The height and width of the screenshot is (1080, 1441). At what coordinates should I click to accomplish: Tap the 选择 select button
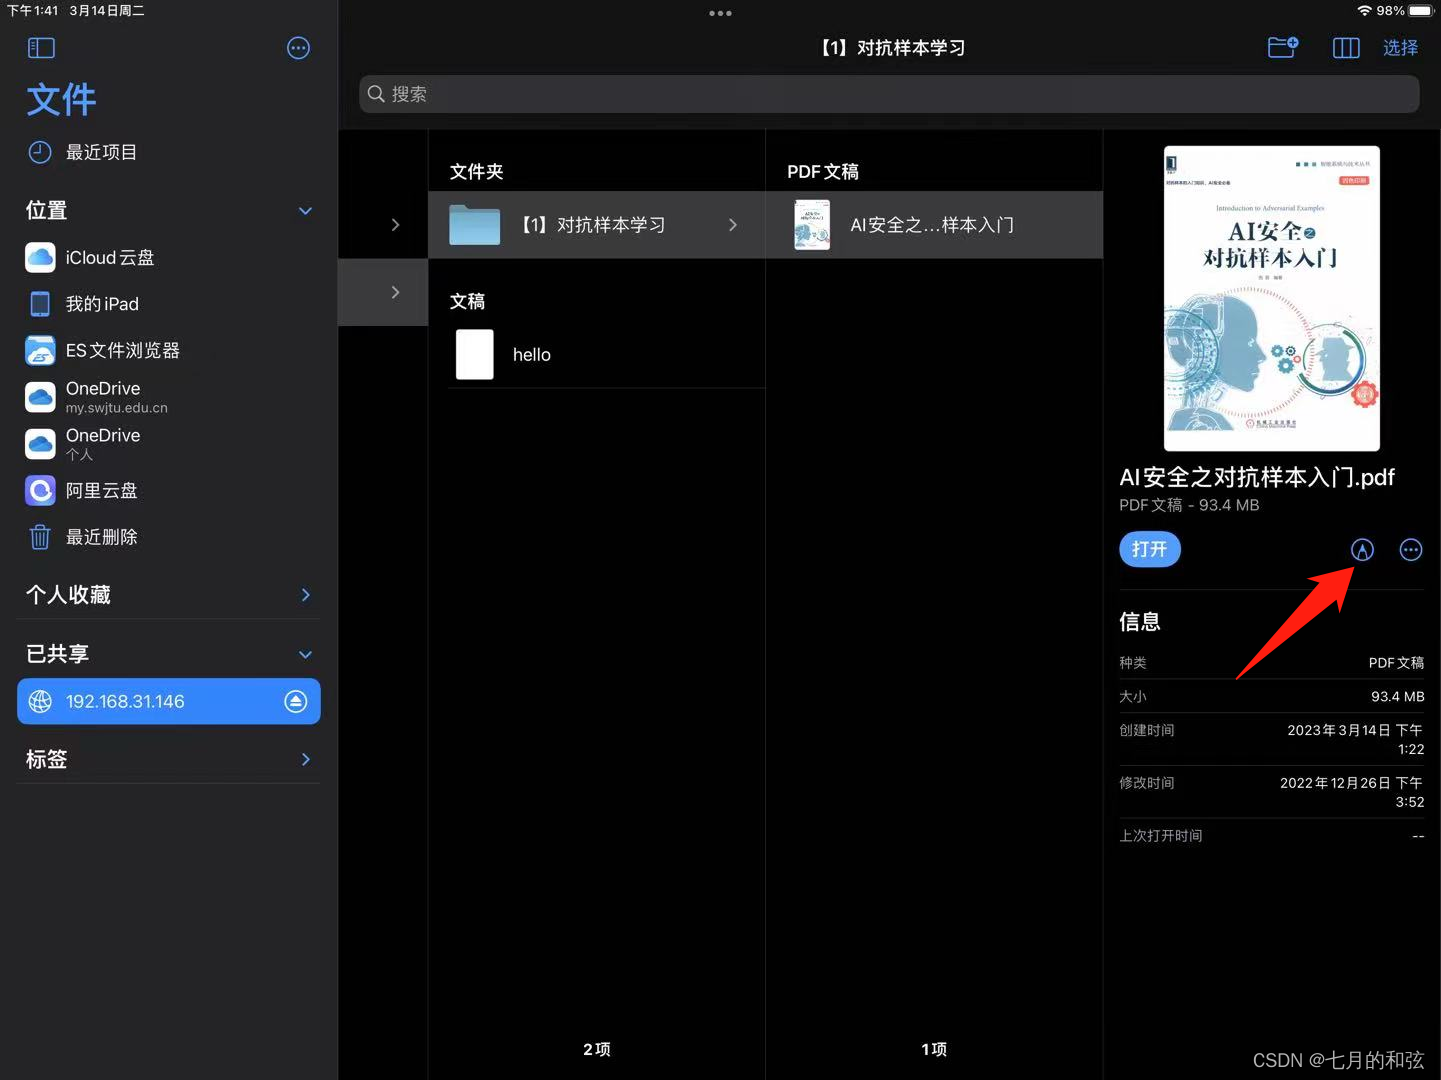[1400, 48]
